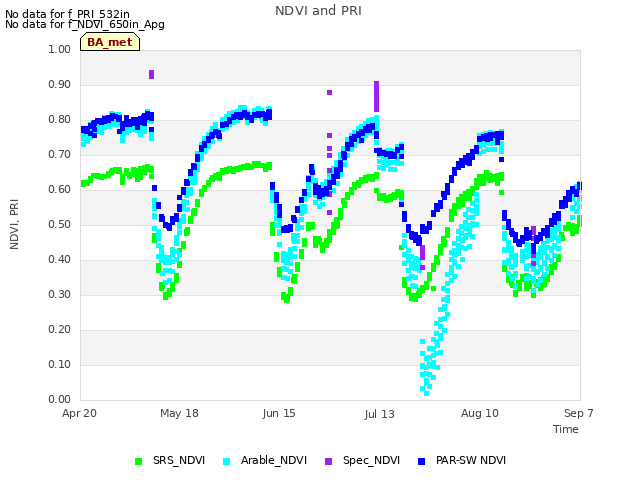Click the purple Spec_NDVI point above 0.90 in May

(151, 74)
